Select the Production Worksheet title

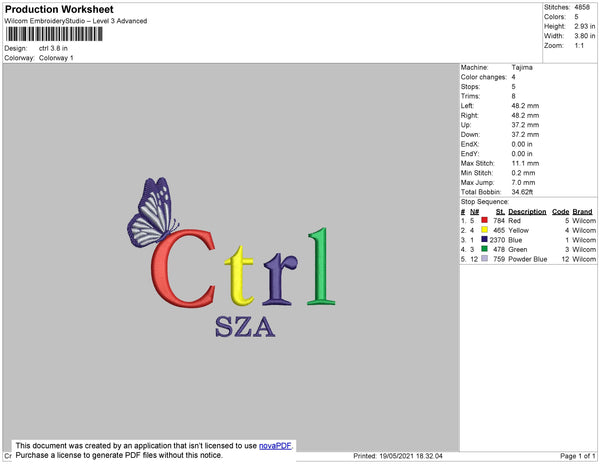coord(59,10)
